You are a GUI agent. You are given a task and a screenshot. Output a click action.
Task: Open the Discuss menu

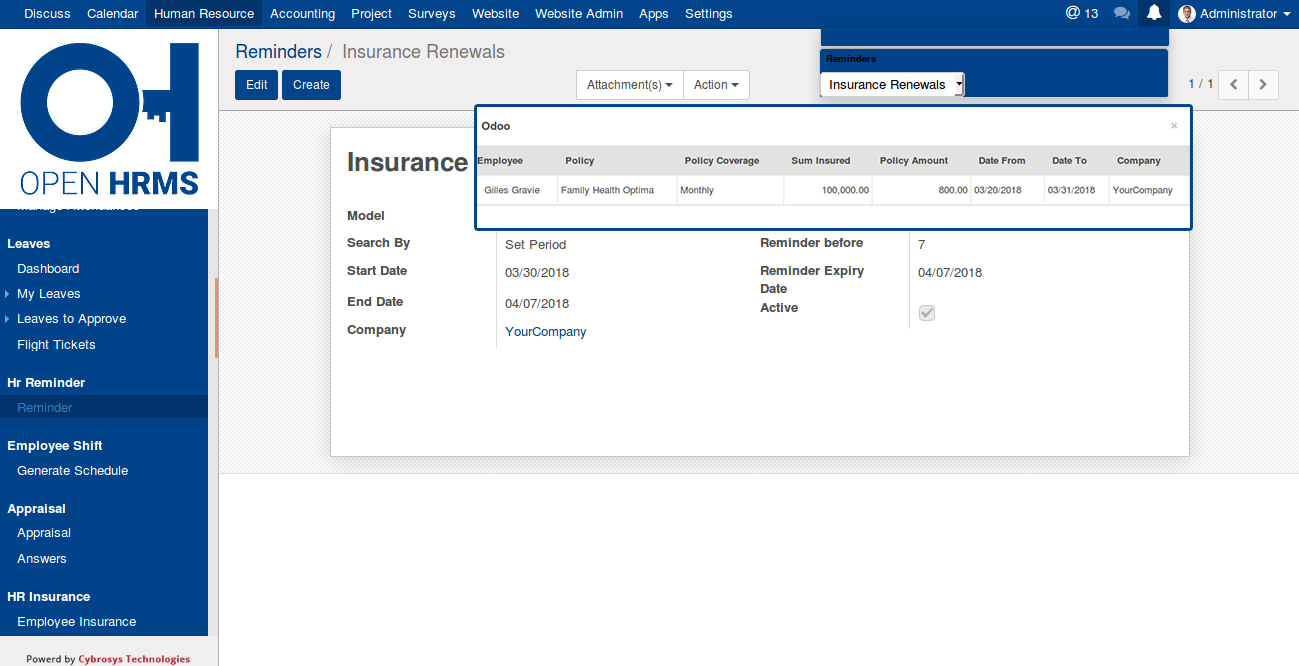47,13
